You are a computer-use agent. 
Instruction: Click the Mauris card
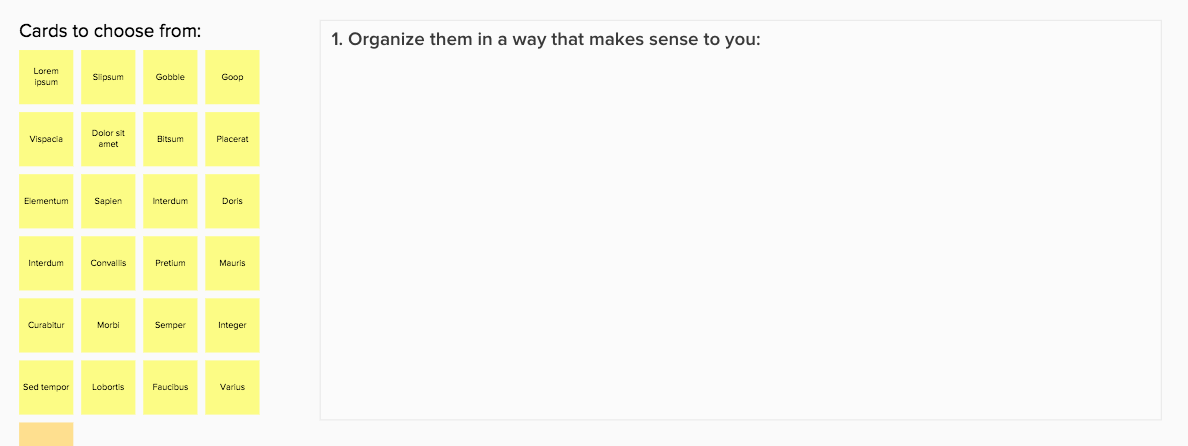(232, 263)
